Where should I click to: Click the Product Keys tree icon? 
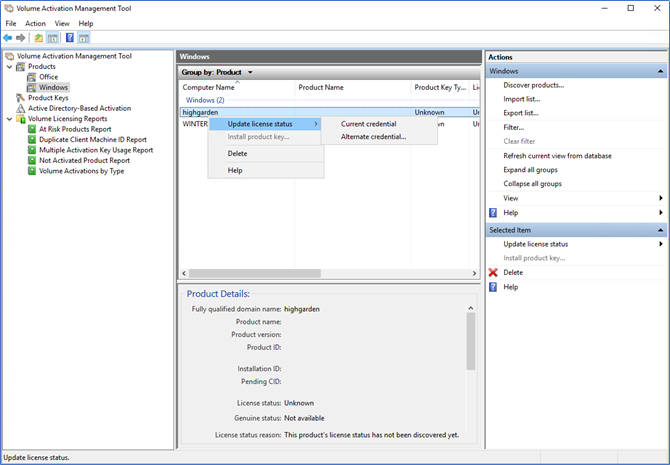[x=21, y=98]
